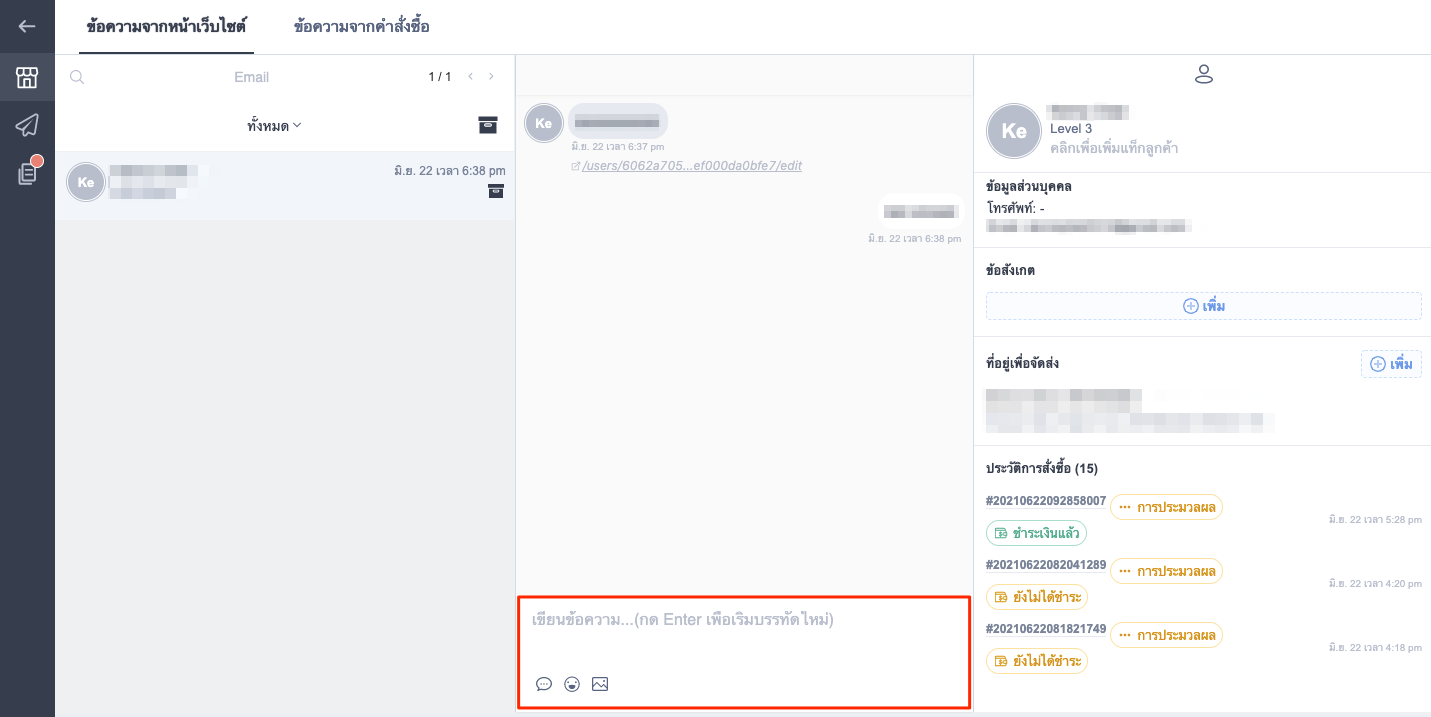Click เพิ่ม button beside ที่อยู่เพื่อจัดส่ง
1431x717 pixels.
(1391, 364)
